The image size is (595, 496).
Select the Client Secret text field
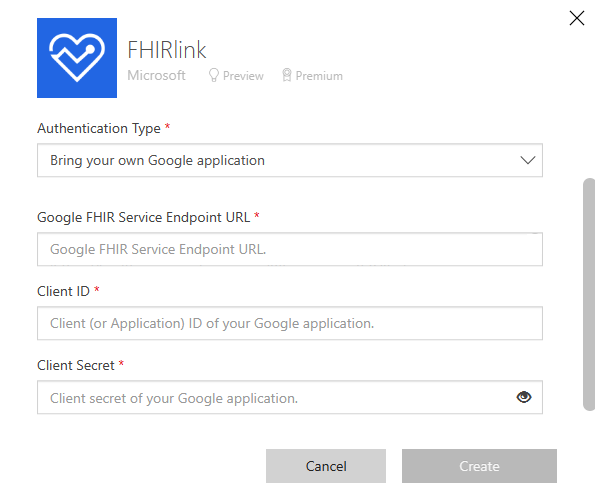coord(290,397)
